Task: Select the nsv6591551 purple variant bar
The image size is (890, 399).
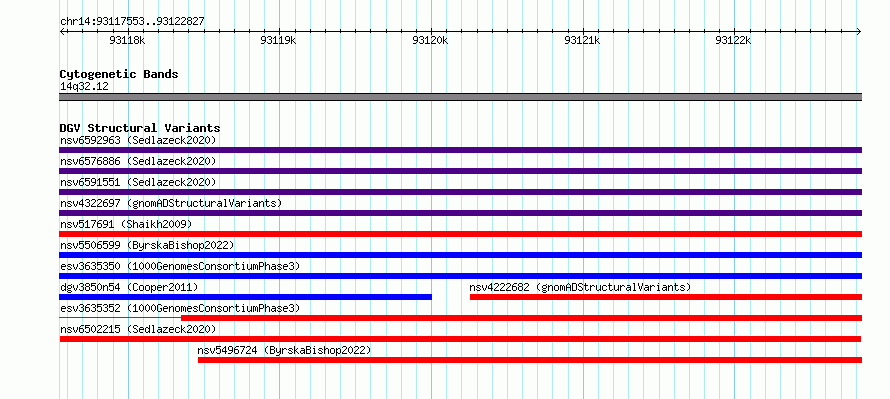Action: pyautogui.click(x=460, y=192)
